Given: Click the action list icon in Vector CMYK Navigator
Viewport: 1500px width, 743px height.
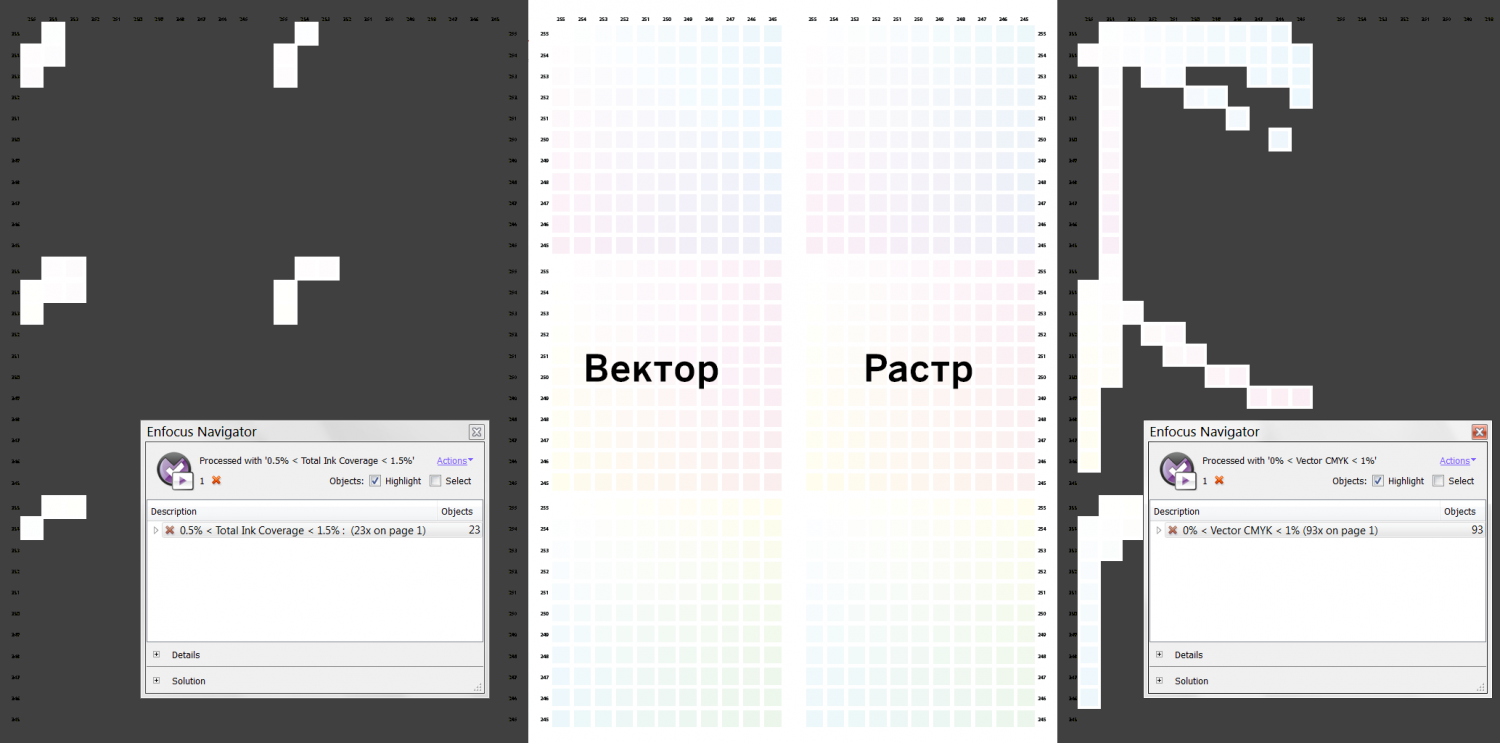Looking at the screenshot, I should coord(1178,469).
